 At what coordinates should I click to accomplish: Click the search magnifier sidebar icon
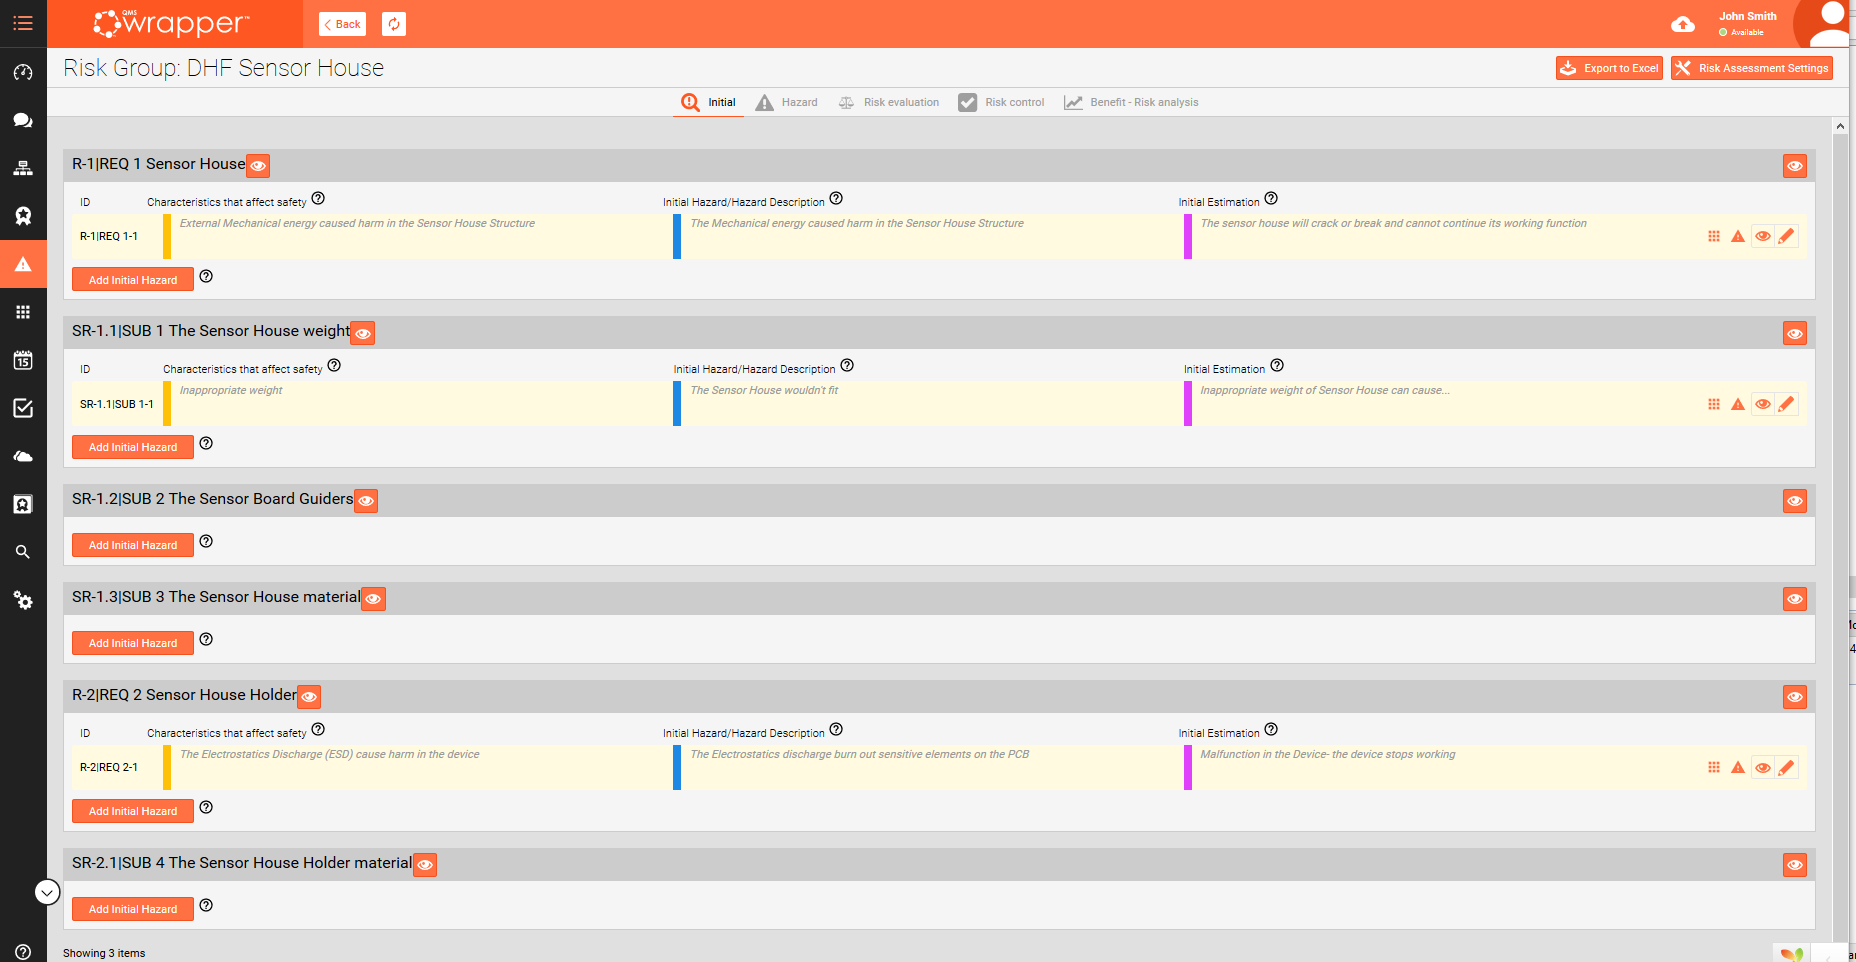pos(23,552)
